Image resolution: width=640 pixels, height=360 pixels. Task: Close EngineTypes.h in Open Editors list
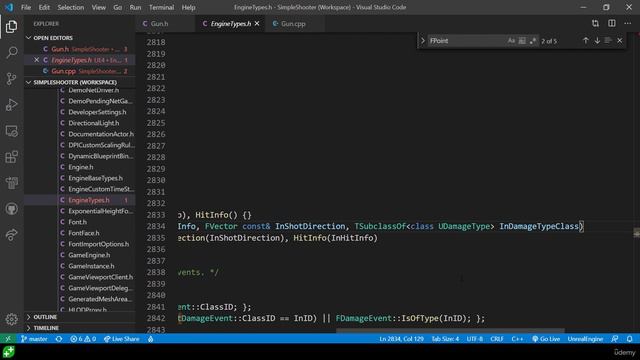point(36,60)
